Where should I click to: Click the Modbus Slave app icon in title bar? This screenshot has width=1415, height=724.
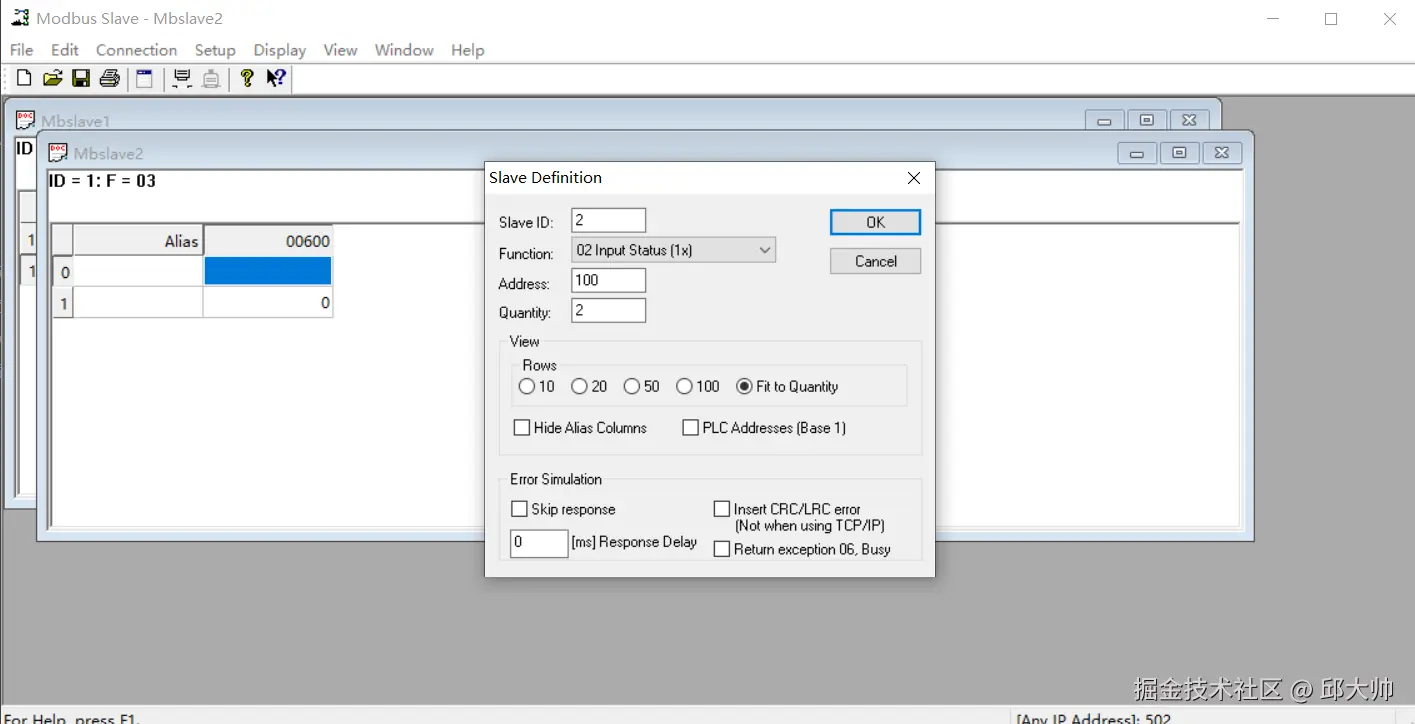[x=20, y=18]
